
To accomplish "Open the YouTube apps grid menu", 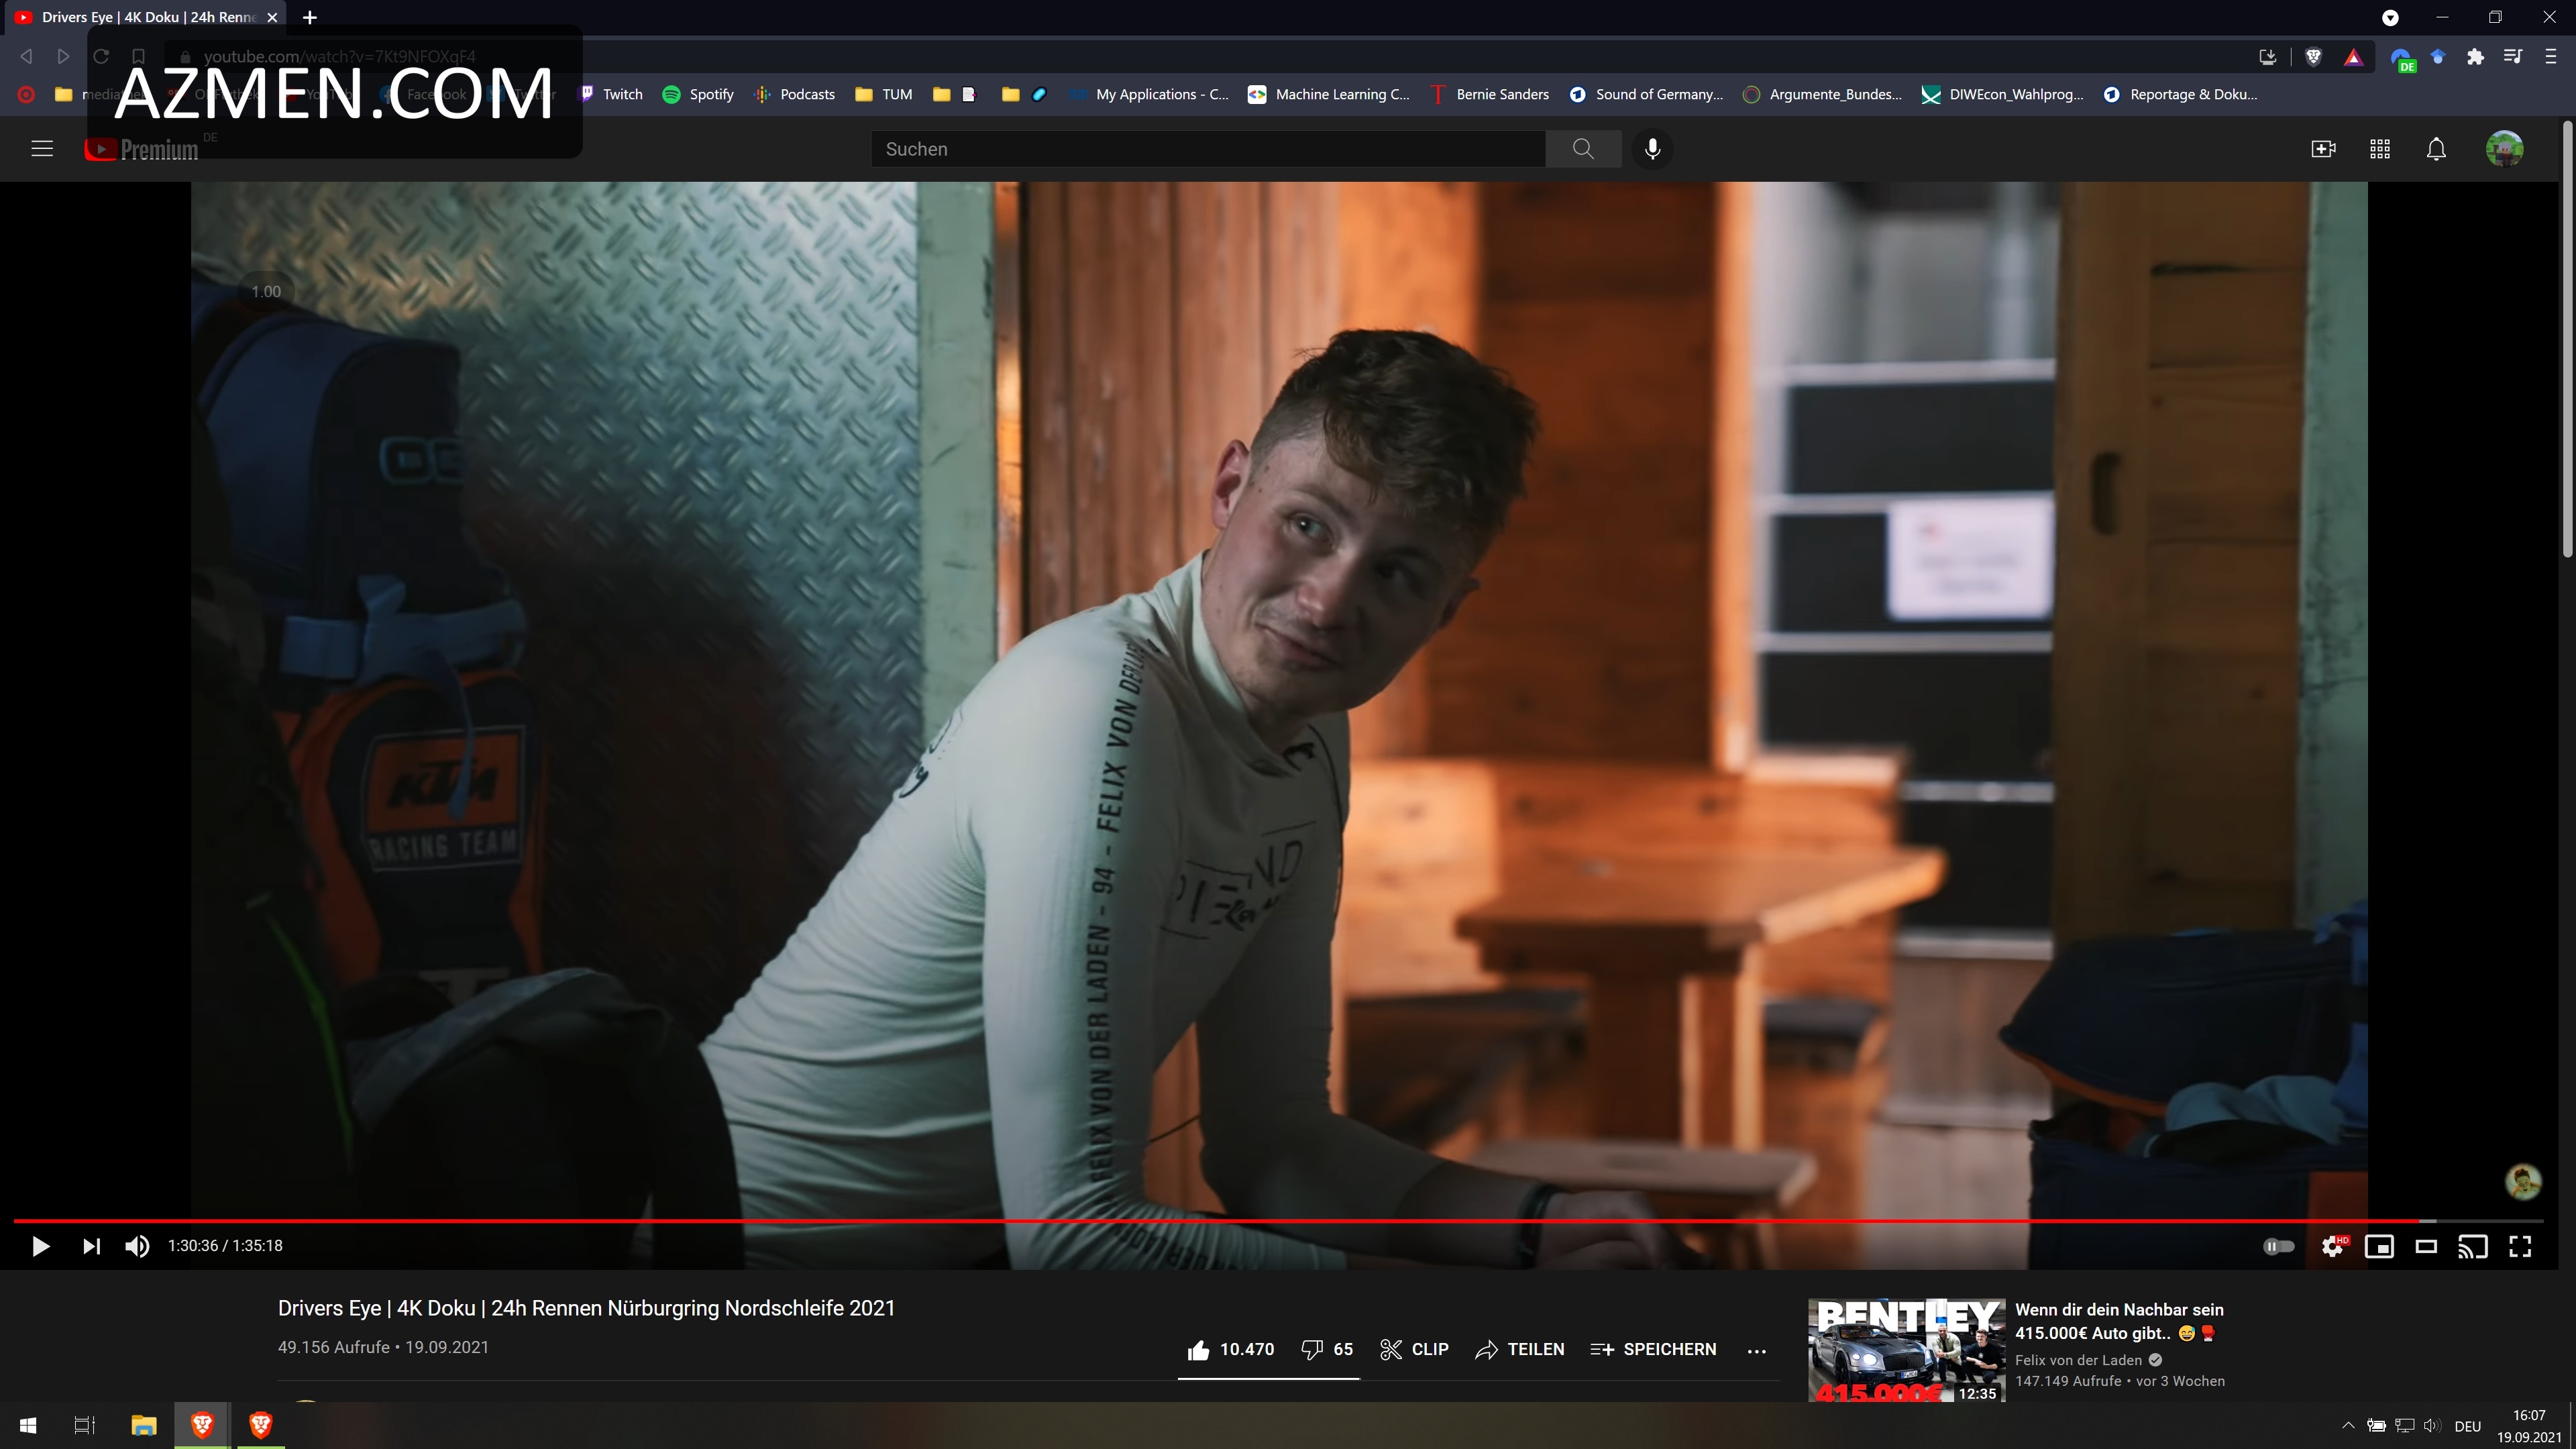I will click(2380, 149).
